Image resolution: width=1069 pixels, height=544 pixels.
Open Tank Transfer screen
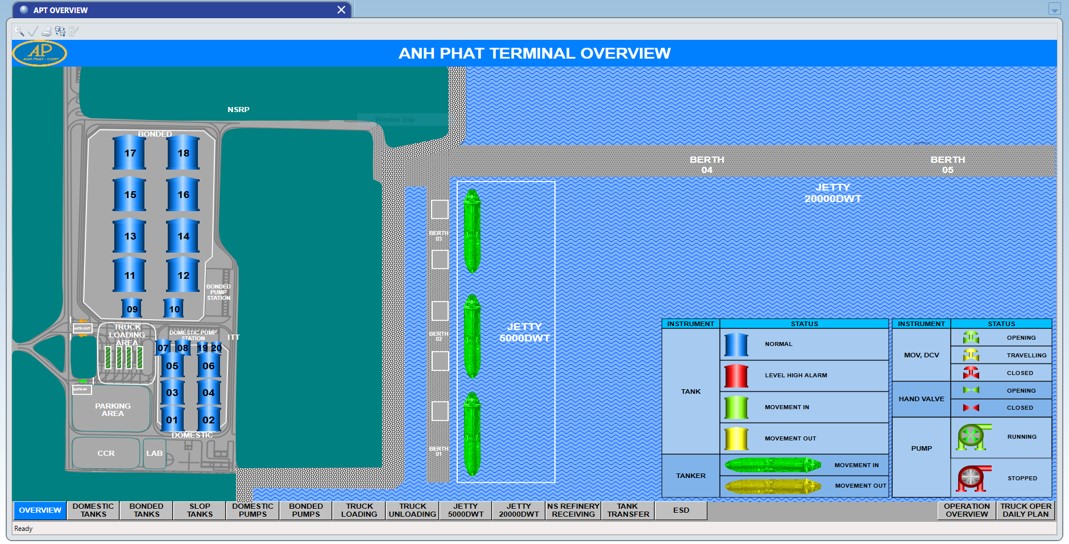pos(628,511)
